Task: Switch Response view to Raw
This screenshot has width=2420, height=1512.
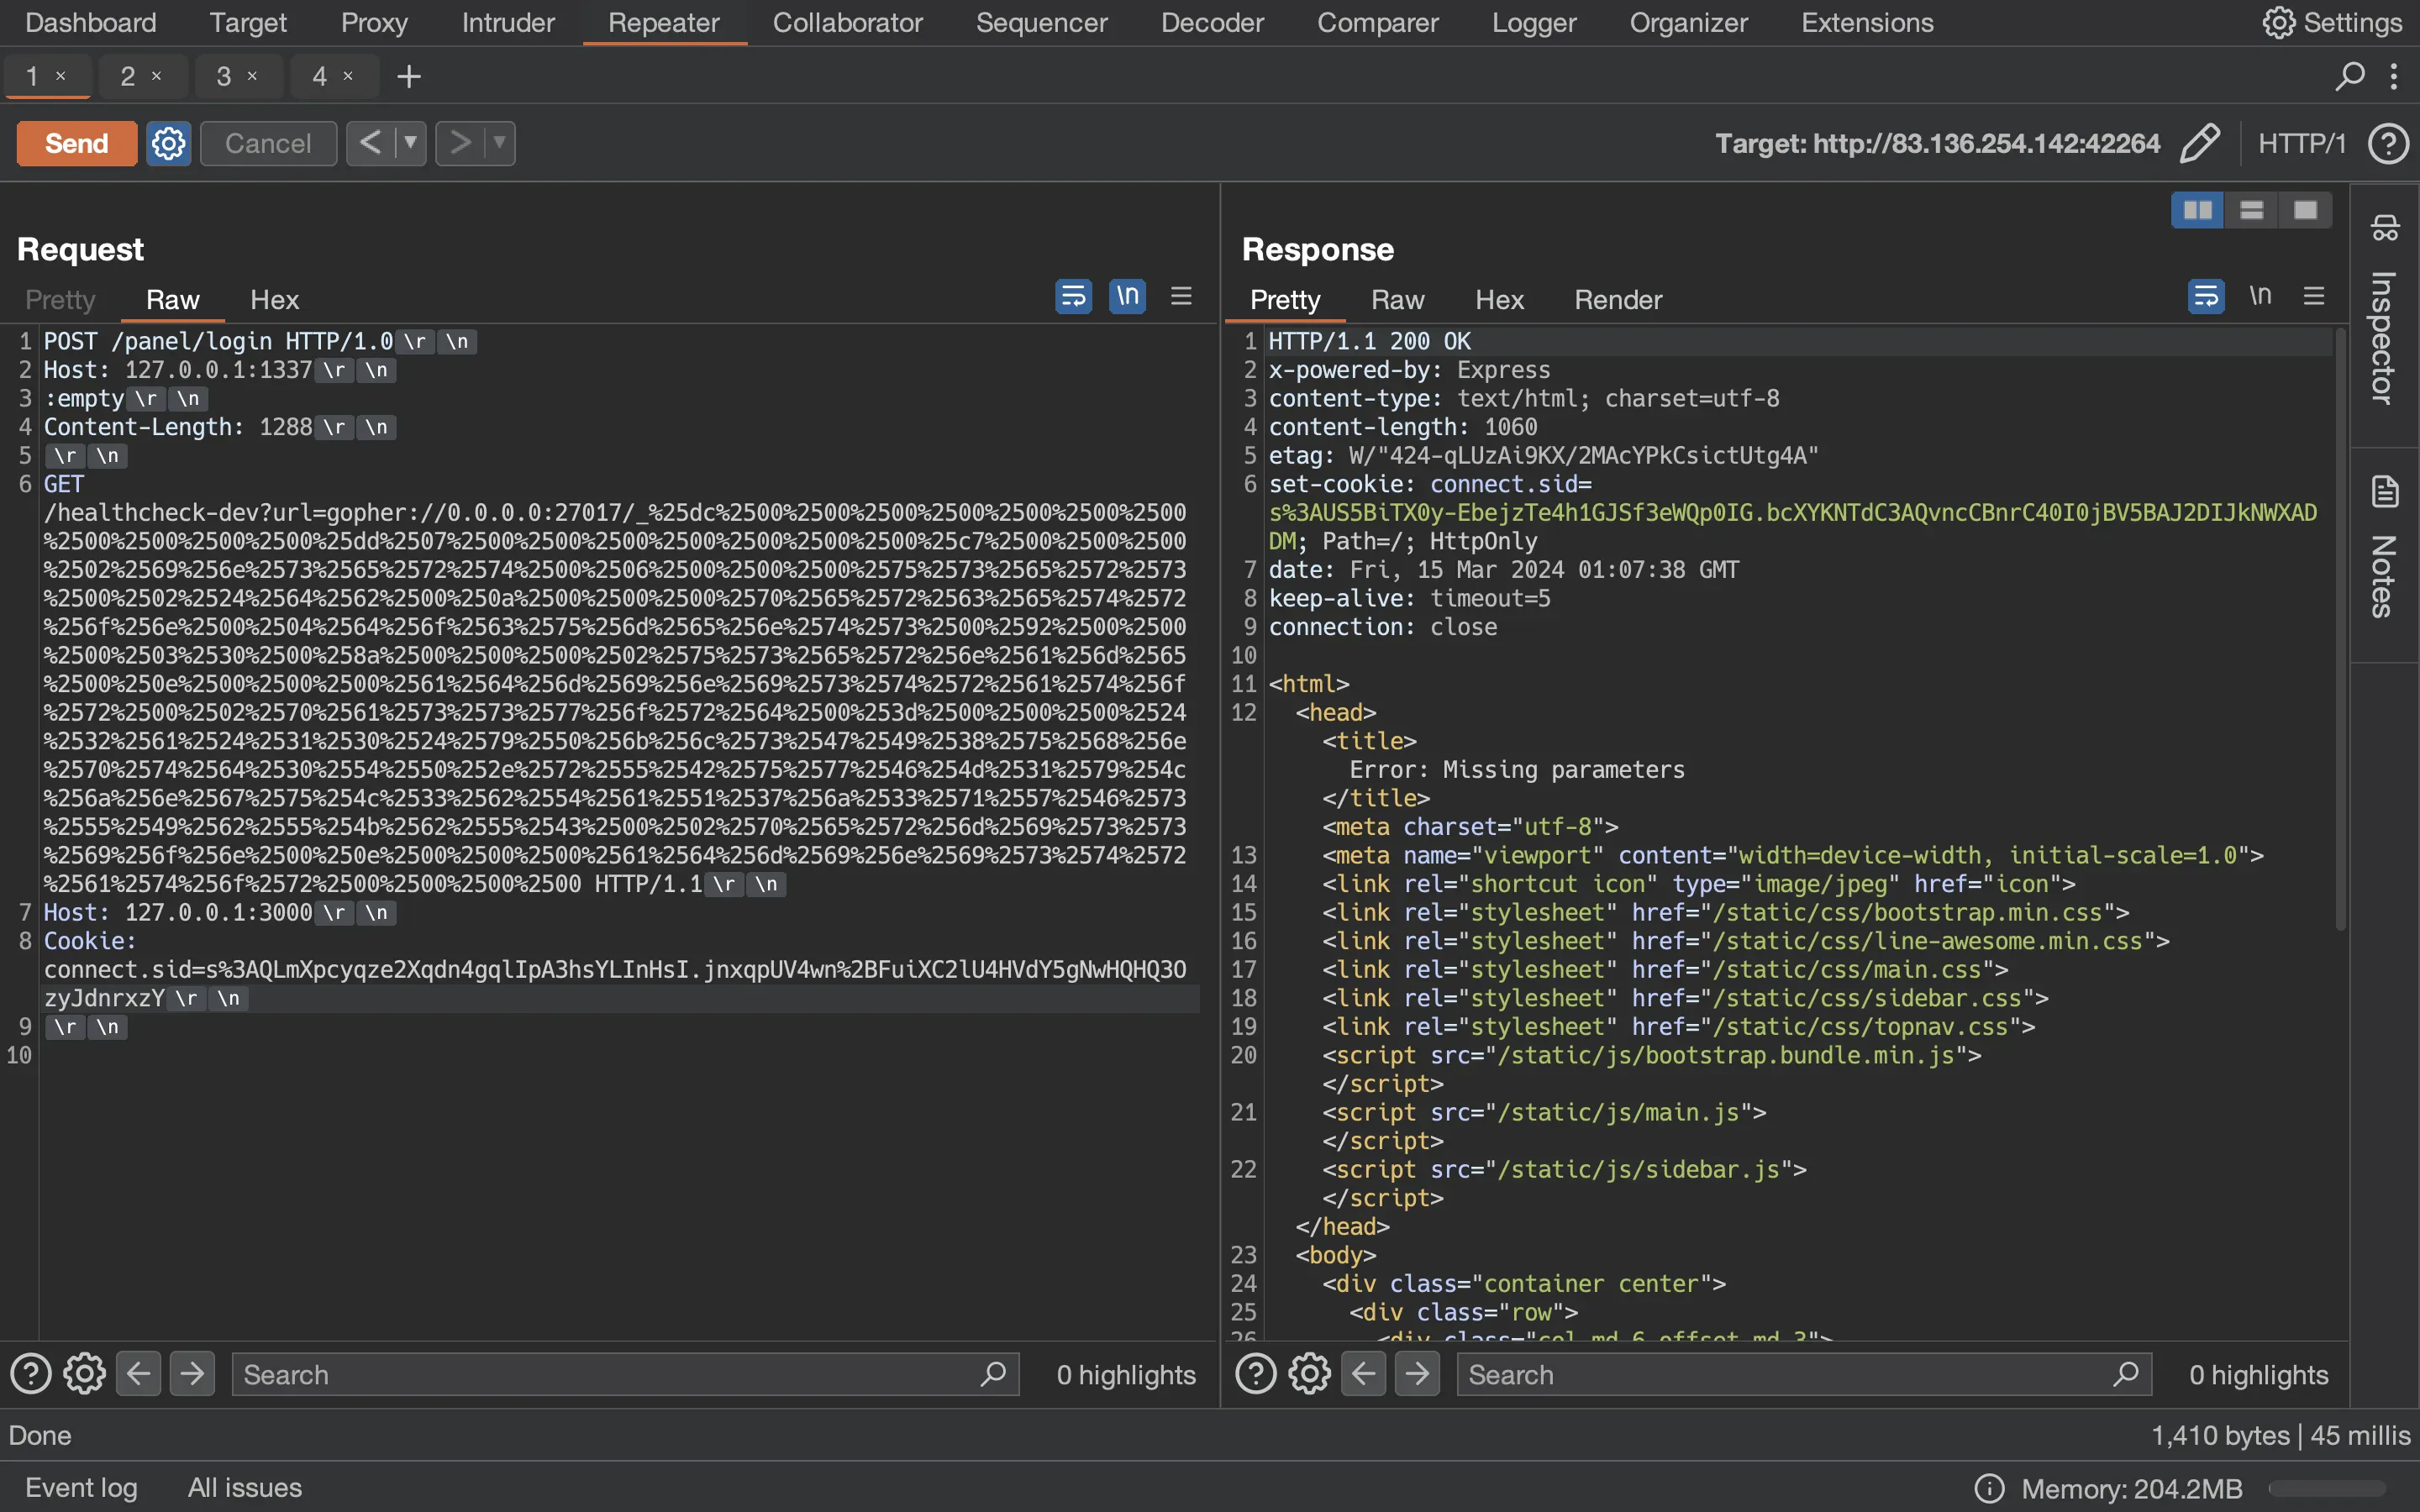Action: tap(1397, 300)
